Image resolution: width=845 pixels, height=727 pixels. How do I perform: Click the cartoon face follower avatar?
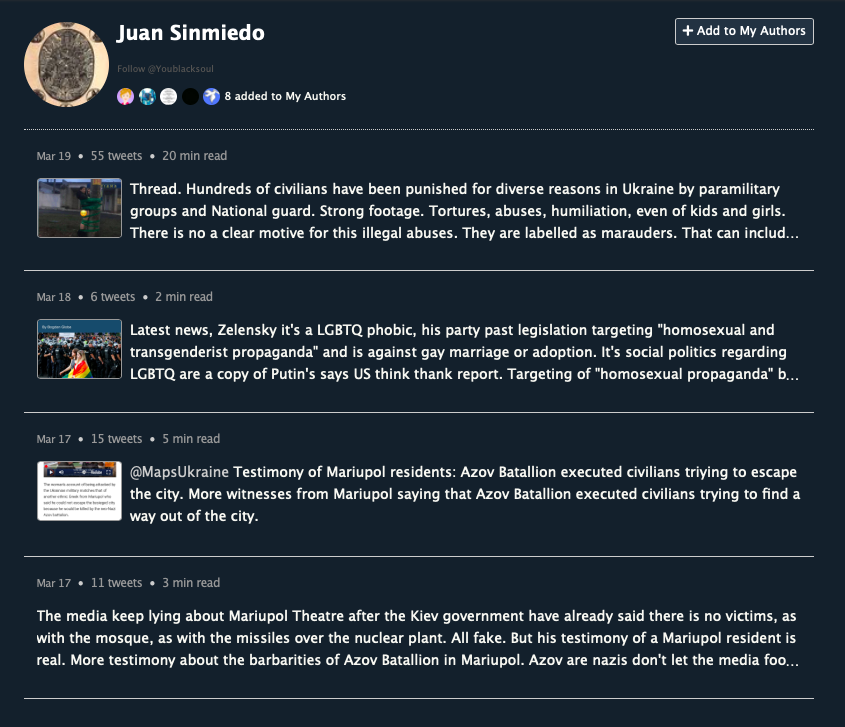[125, 97]
